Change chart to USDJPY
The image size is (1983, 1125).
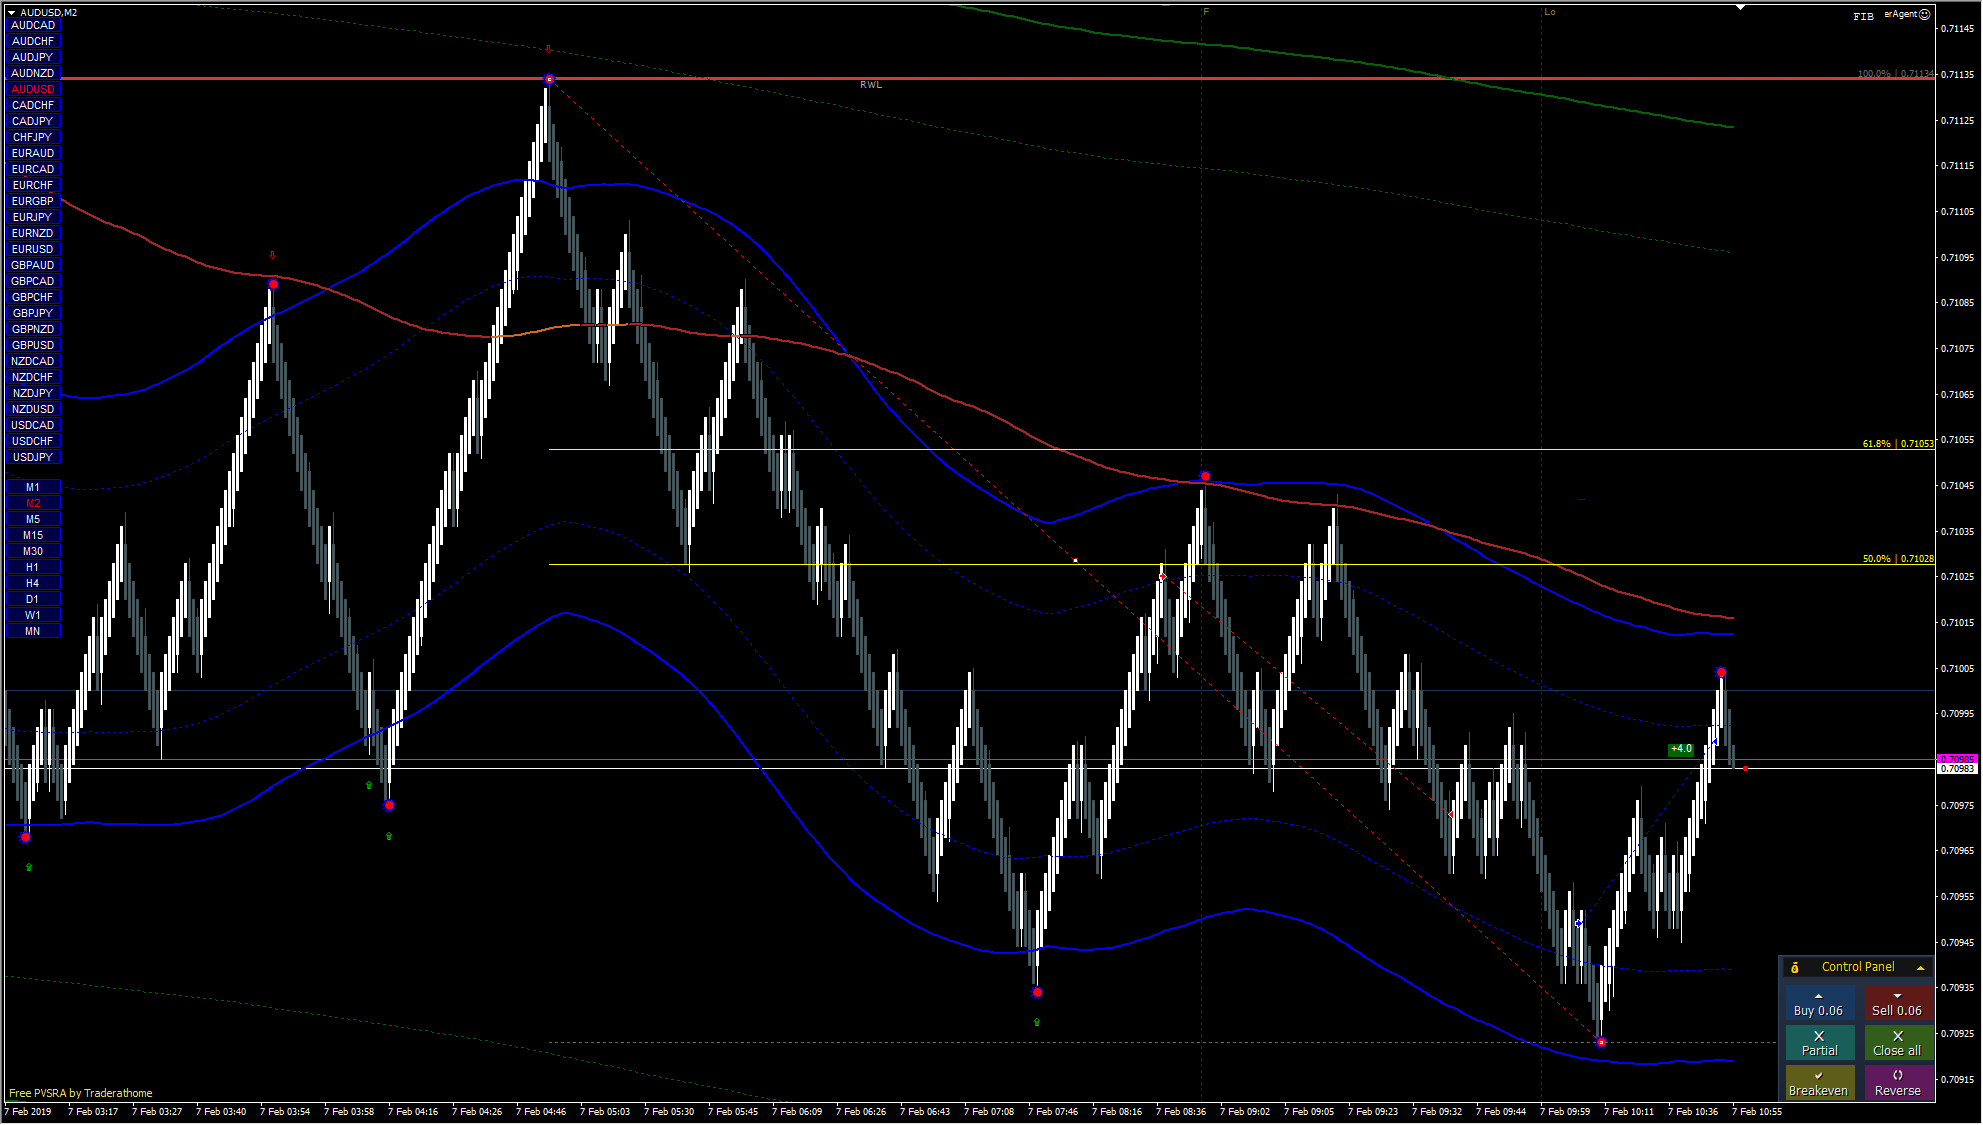pos(33,457)
